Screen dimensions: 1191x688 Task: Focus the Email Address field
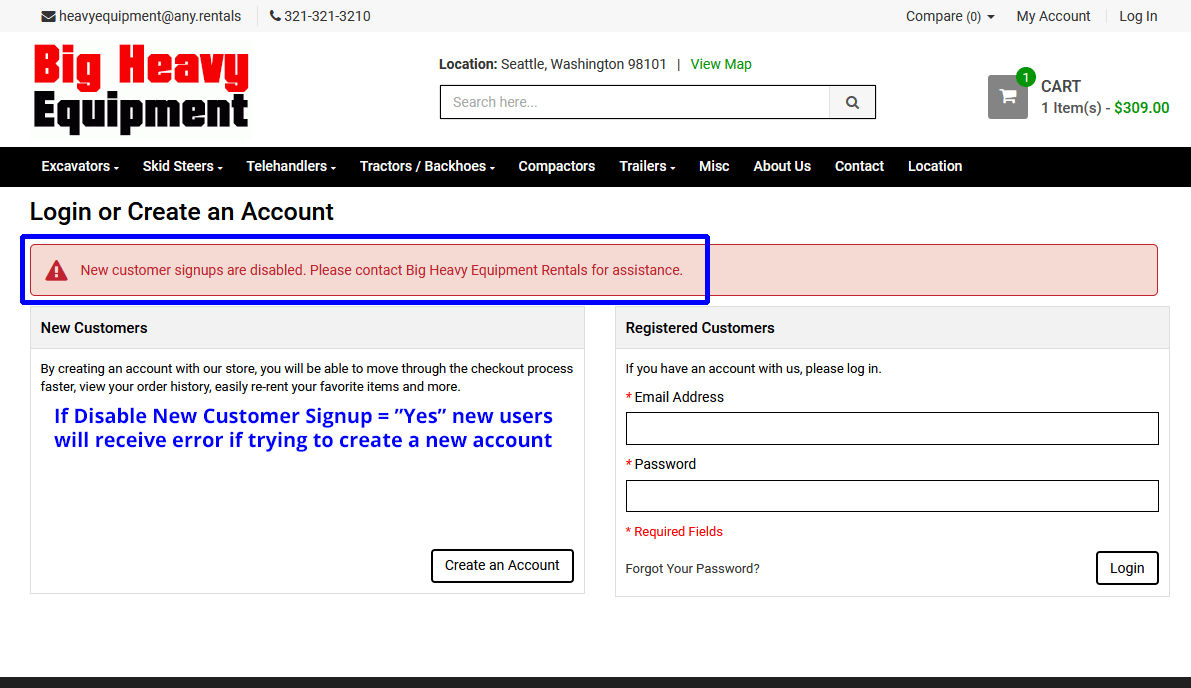(892, 428)
